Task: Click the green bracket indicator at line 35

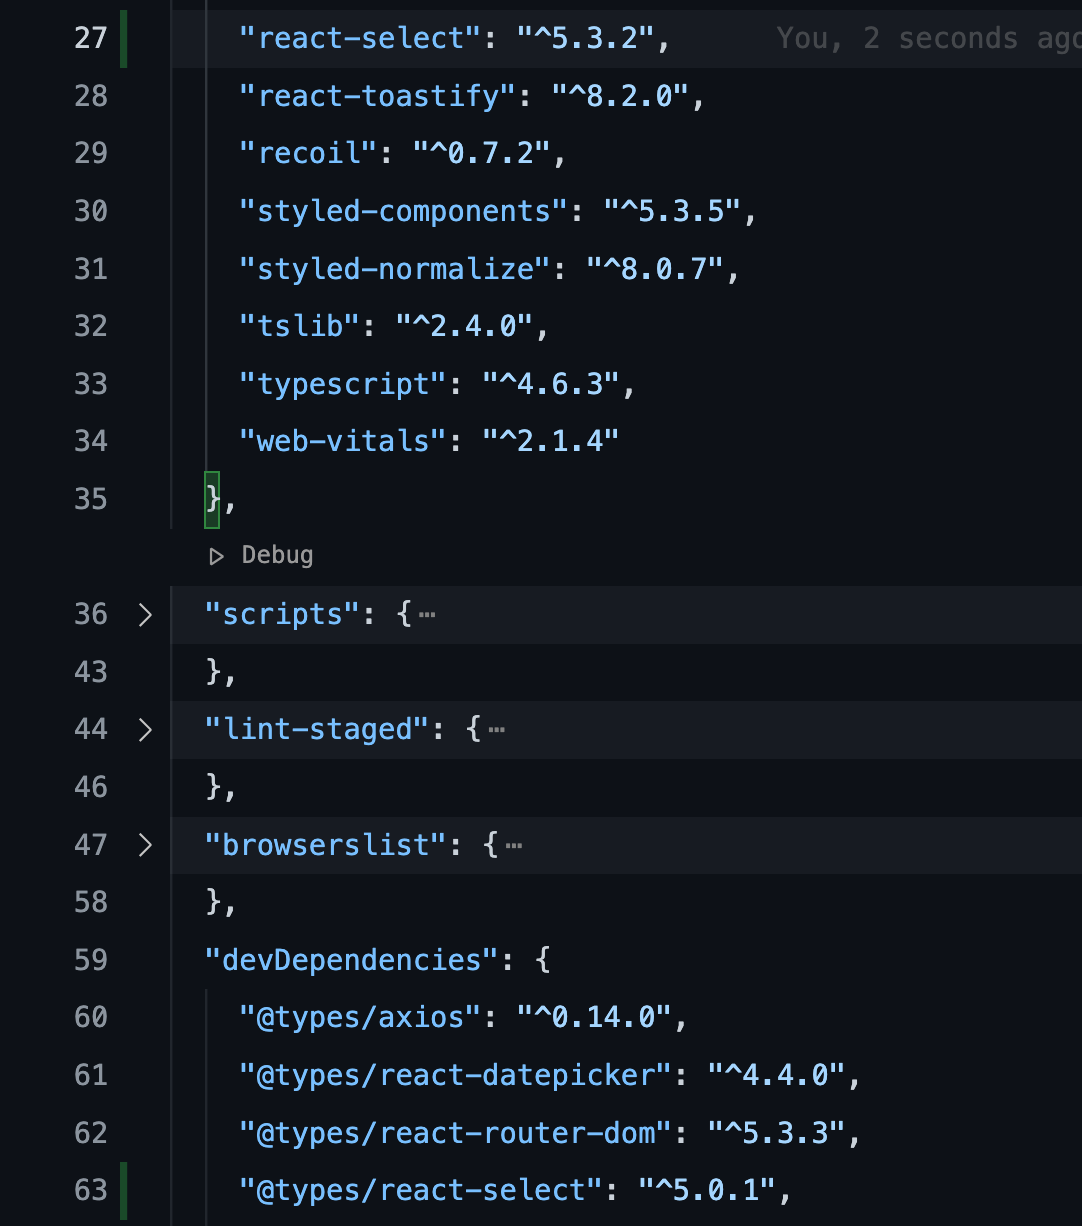Action: [210, 498]
